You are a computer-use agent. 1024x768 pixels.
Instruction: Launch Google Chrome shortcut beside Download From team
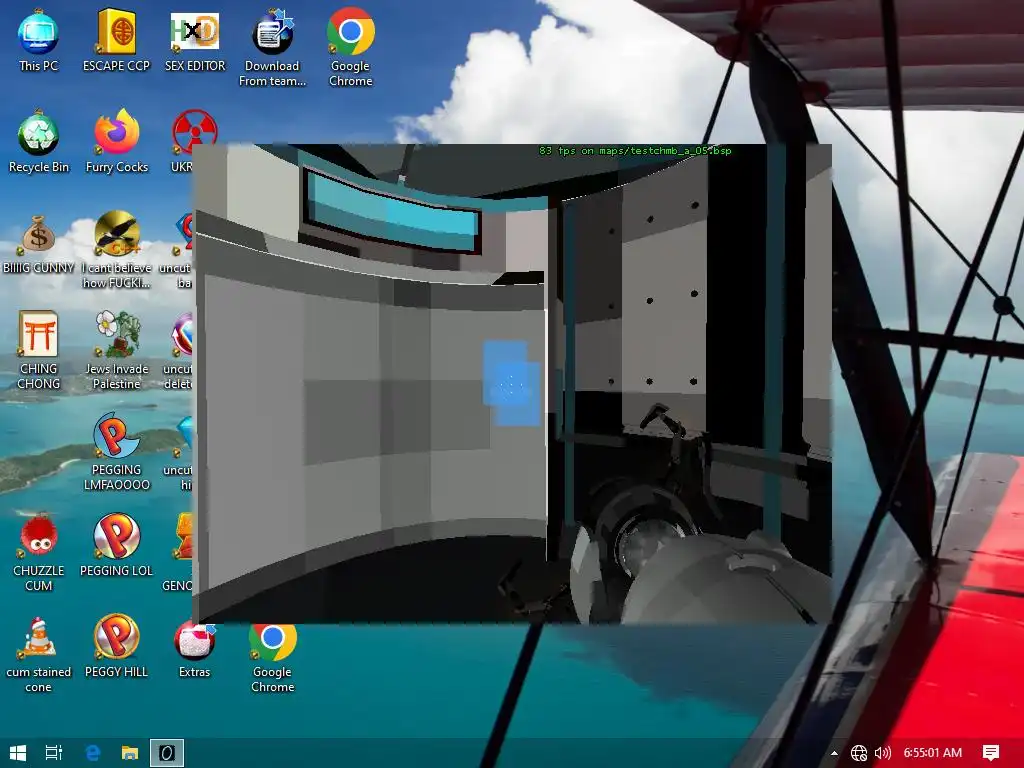(x=351, y=48)
